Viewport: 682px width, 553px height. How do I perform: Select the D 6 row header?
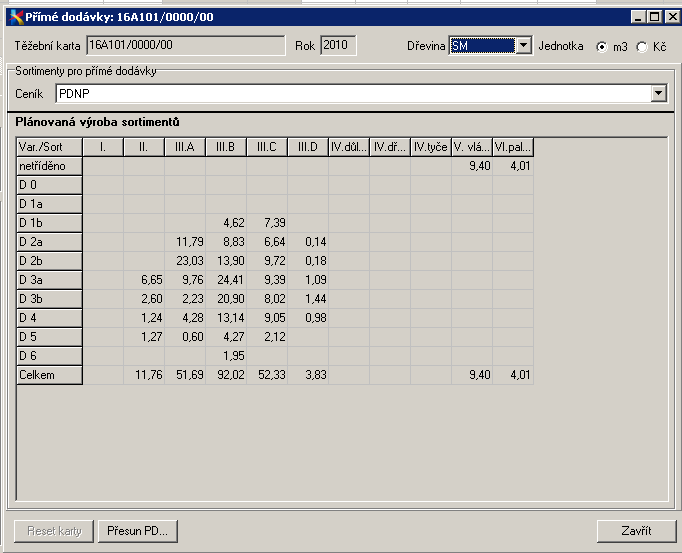49,356
